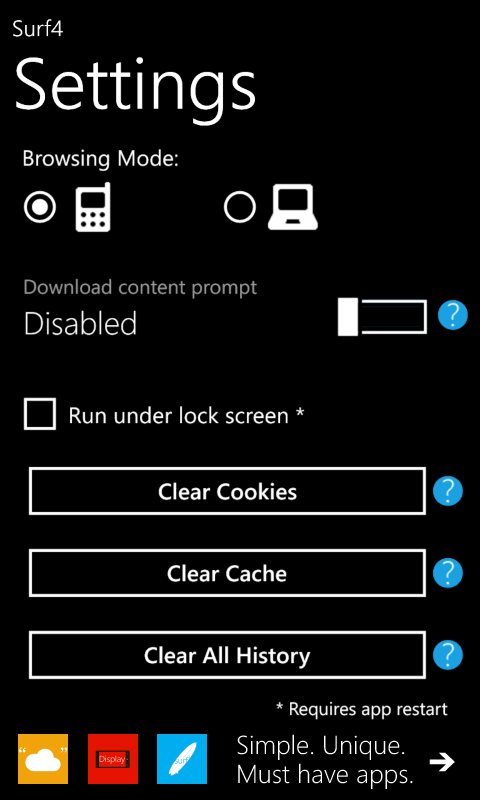Tap the Simple. Unique. Must have apps. text
Viewport: 480px width, 800px height.
coord(324,761)
